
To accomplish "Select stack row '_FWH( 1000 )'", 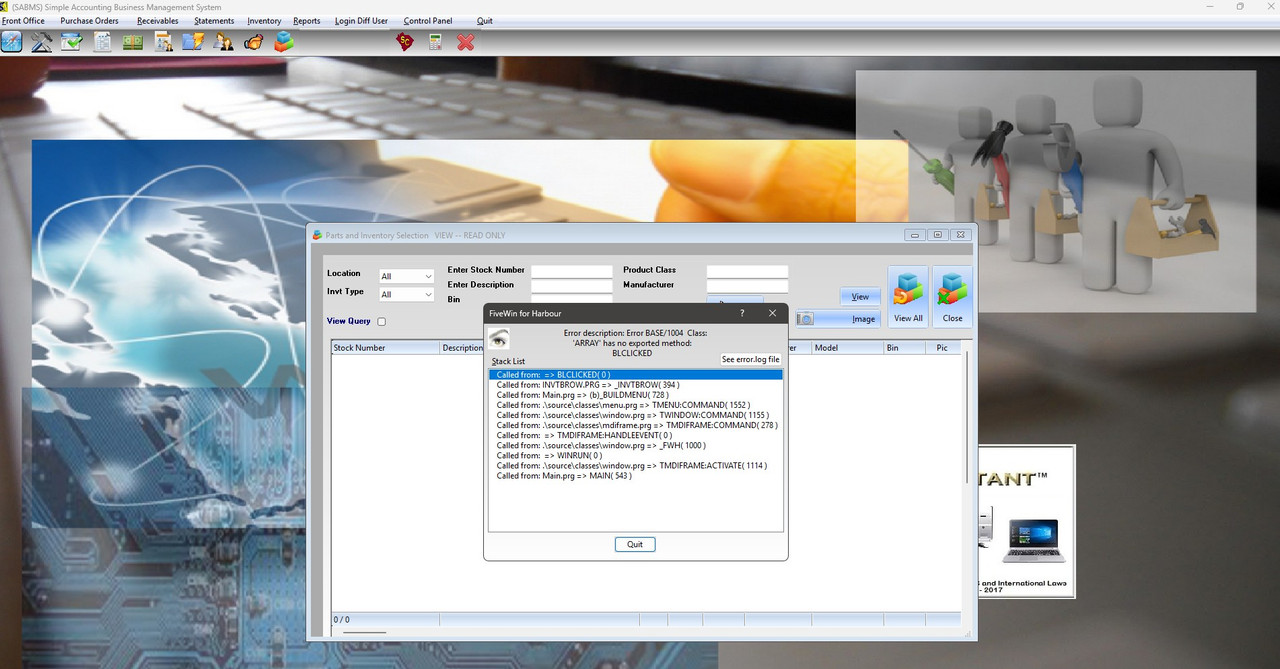I will 636,445.
